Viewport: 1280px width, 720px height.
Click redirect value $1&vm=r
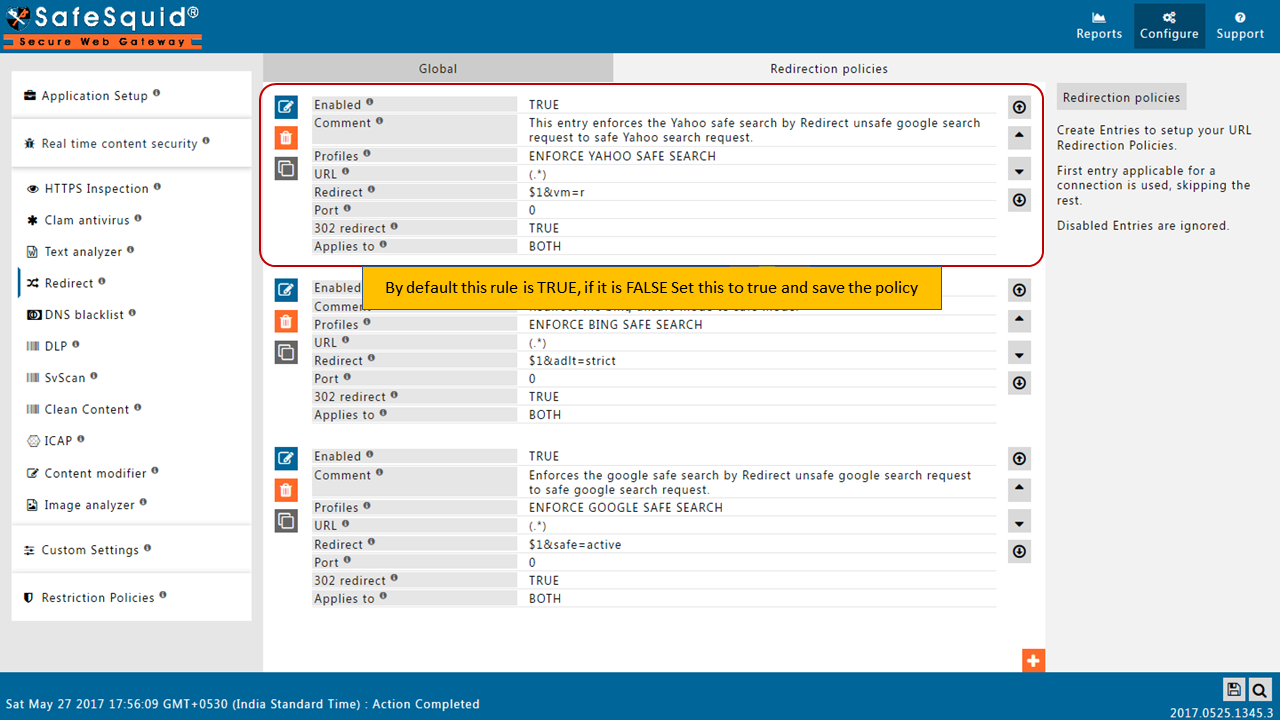[x=556, y=192]
